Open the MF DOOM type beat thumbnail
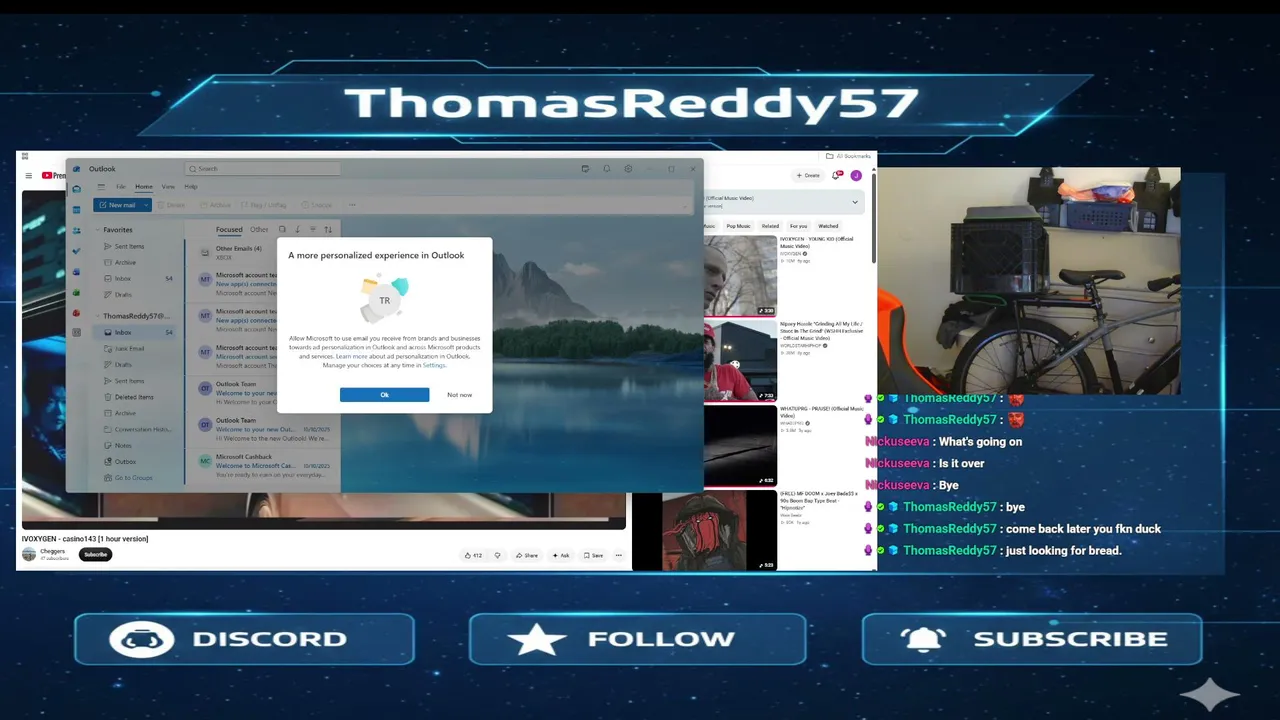The width and height of the screenshot is (1280, 720). point(704,530)
